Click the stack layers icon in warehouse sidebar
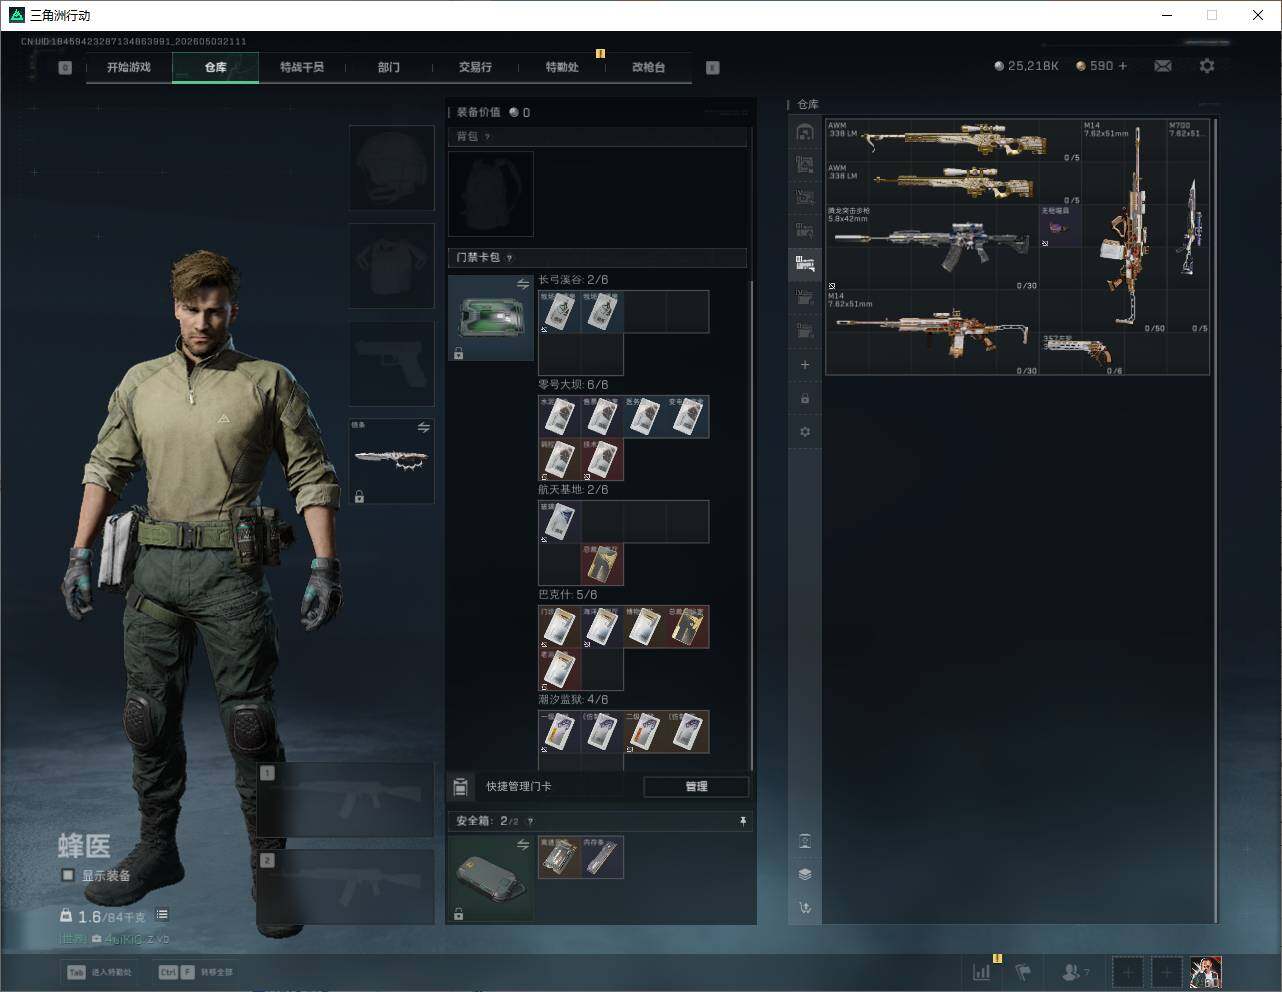Viewport: 1282px width, 992px height. [805, 874]
